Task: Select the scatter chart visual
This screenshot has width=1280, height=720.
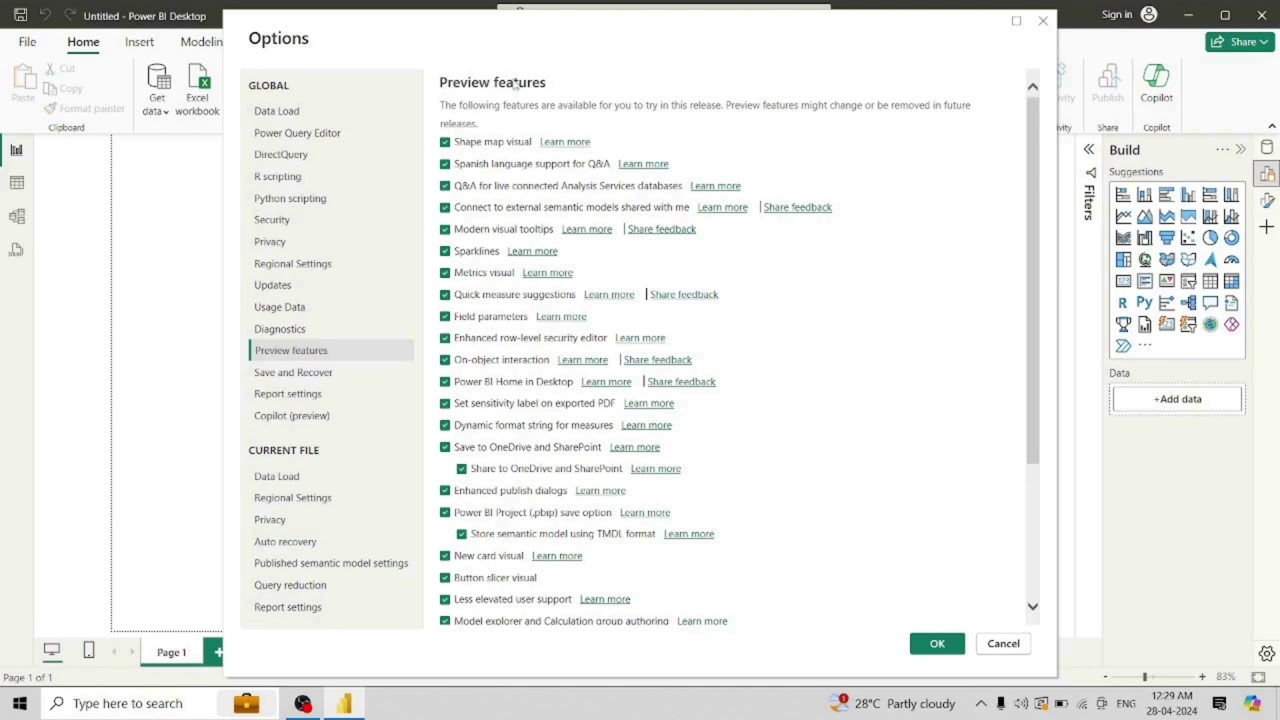Action: [1188, 238]
